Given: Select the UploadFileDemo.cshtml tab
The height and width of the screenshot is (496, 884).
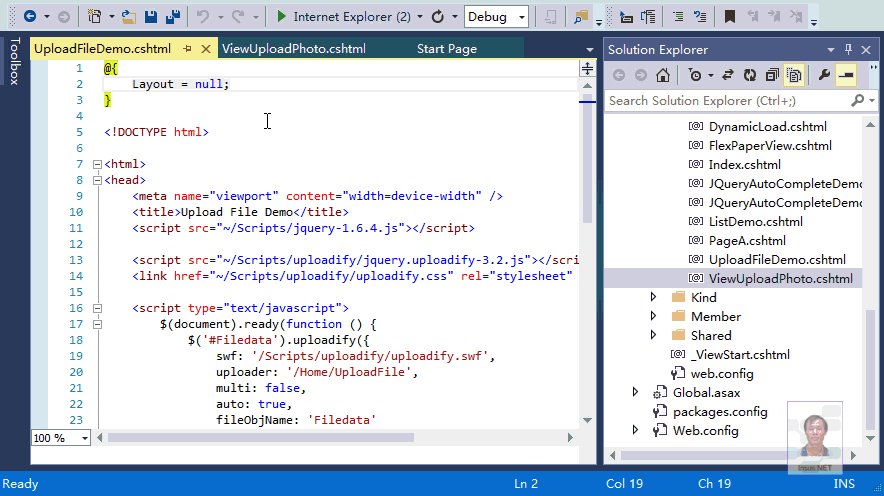Looking at the screenshot, I should click(103, 49).
